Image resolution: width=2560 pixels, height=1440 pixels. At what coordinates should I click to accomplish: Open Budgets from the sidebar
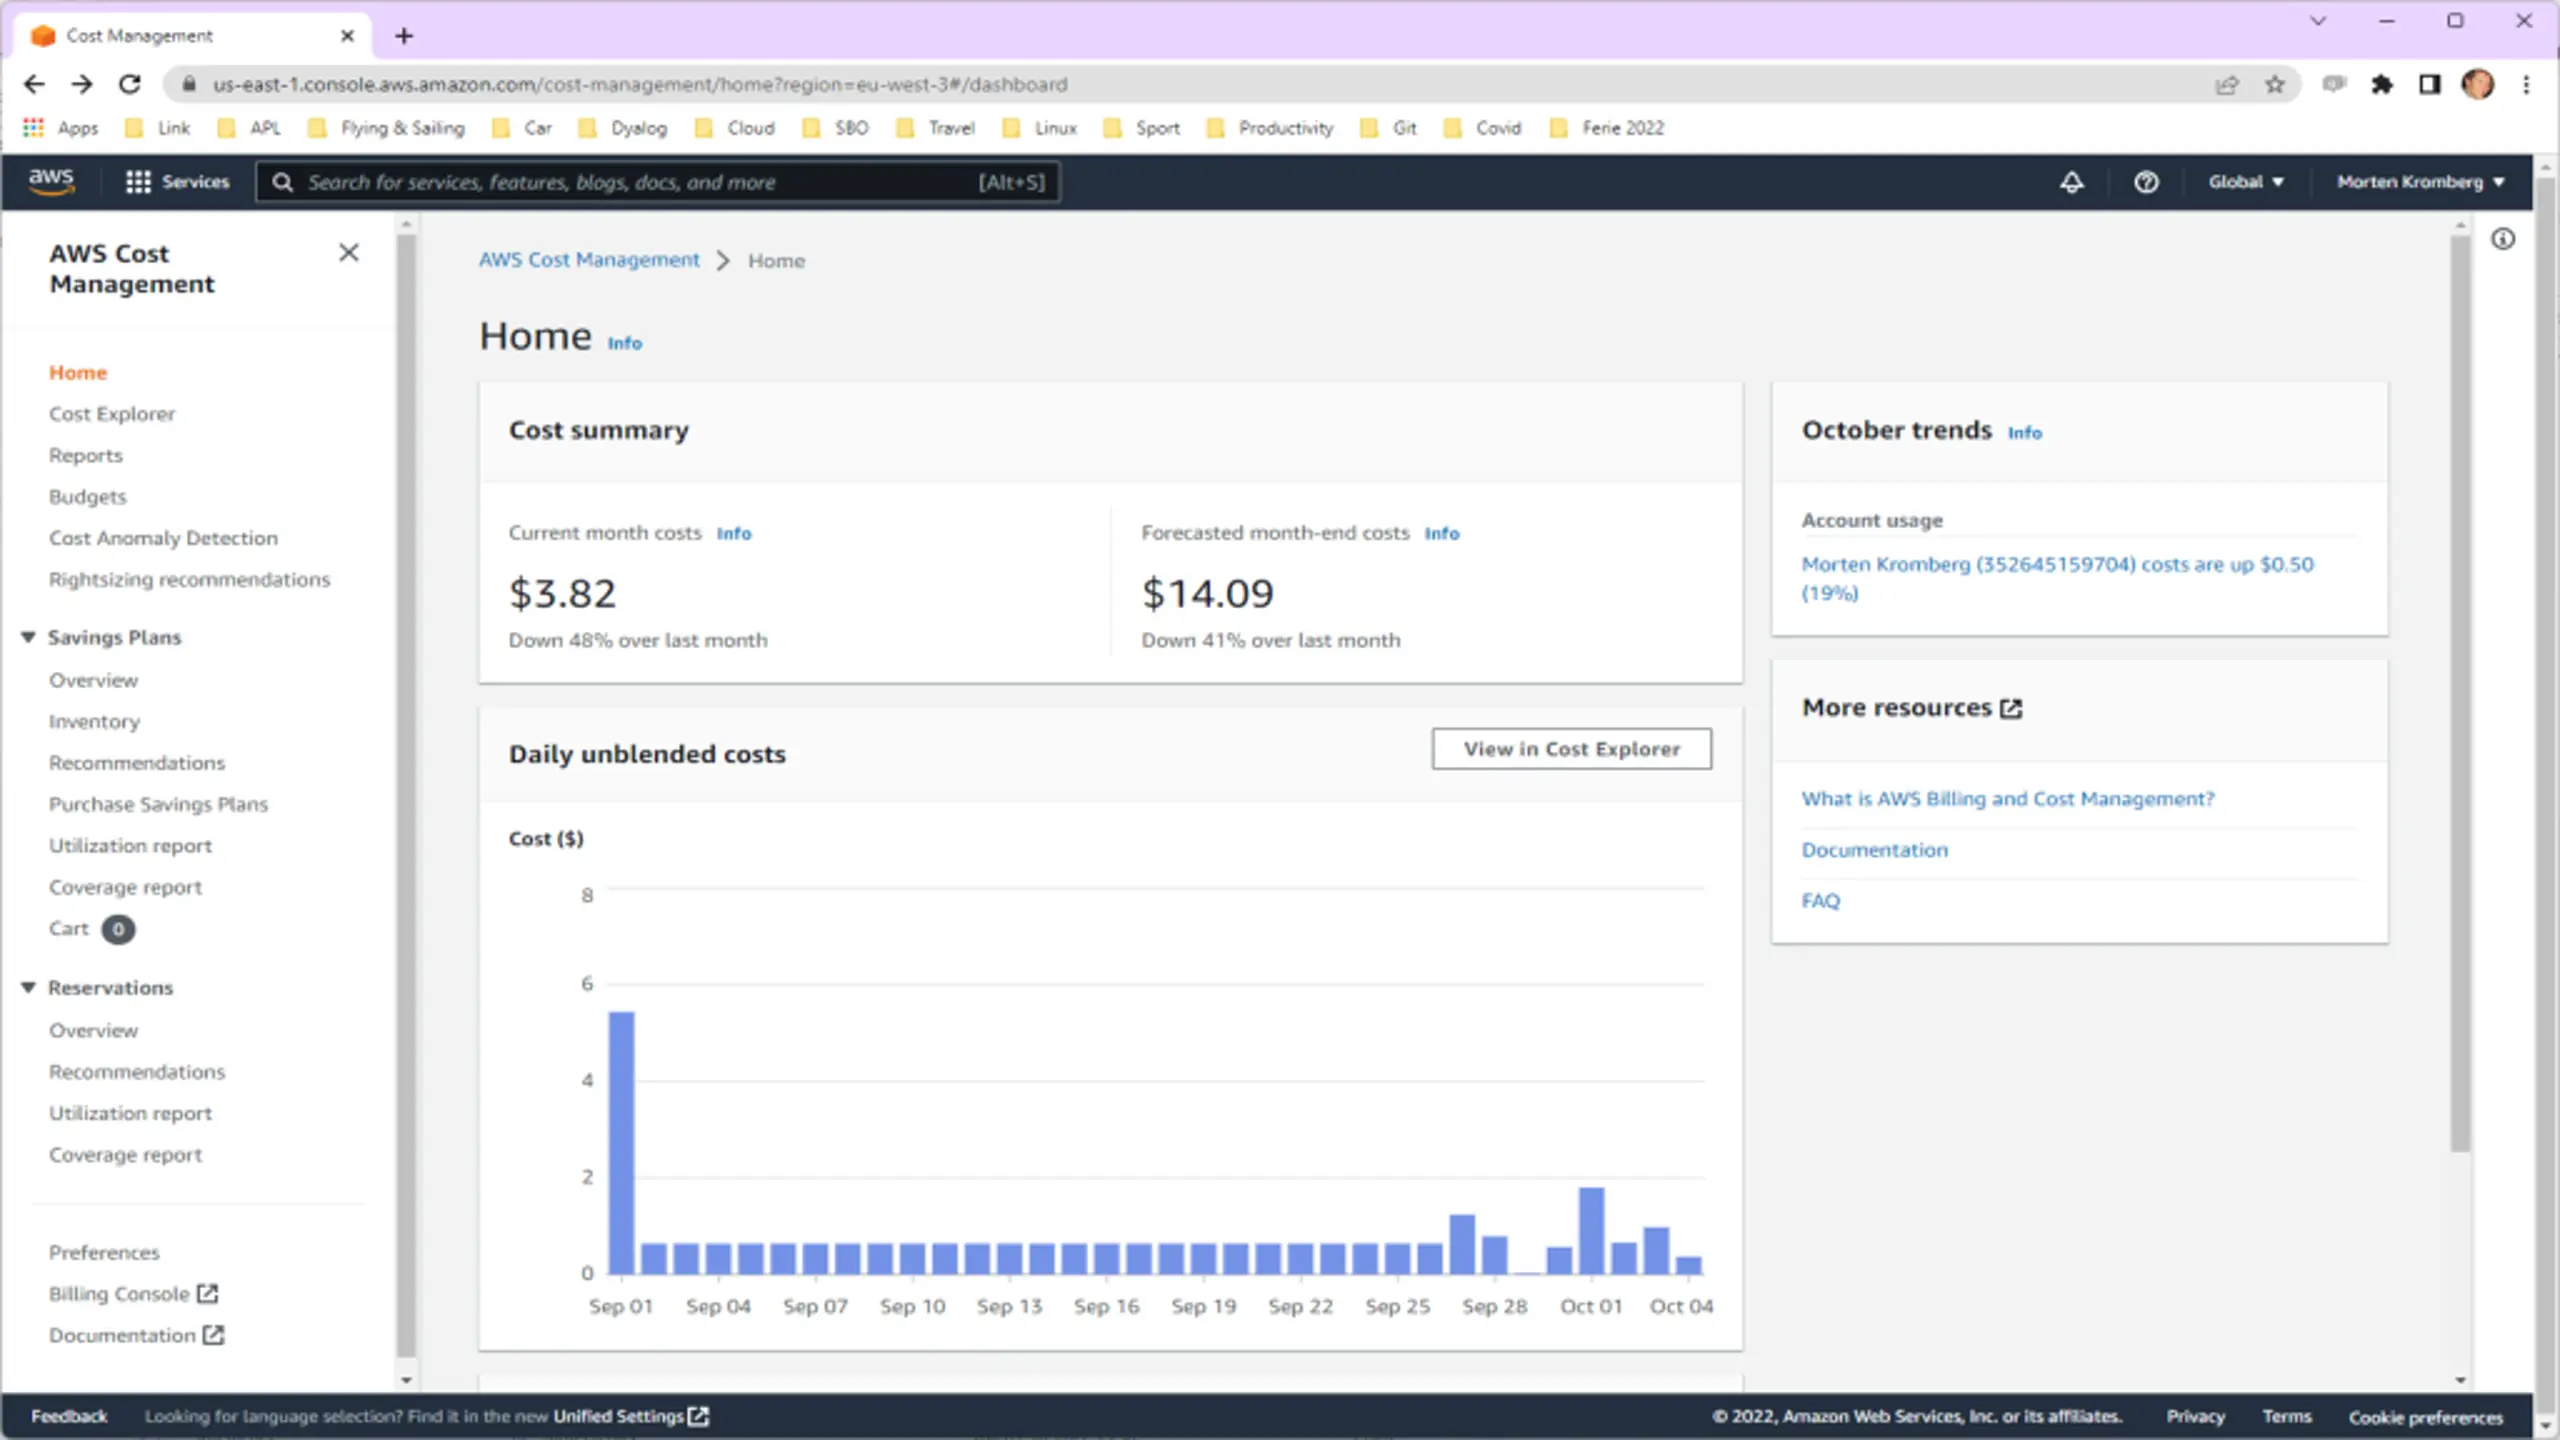click(x=88, y=497)
